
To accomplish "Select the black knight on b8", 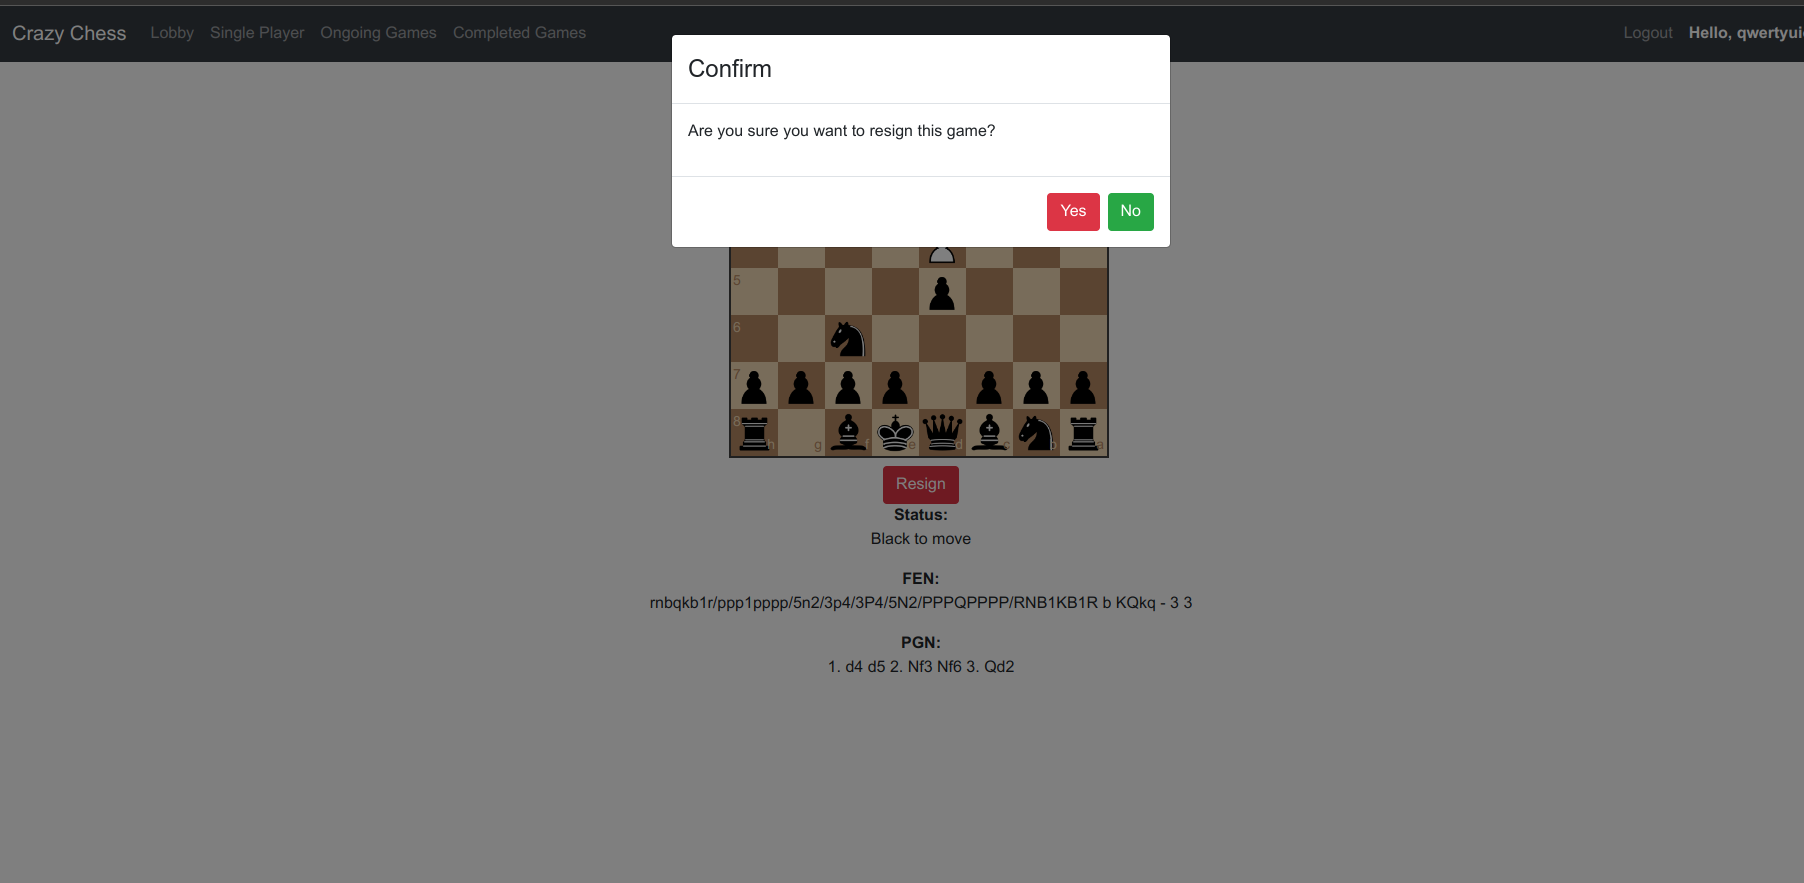I will point(1036,433).
